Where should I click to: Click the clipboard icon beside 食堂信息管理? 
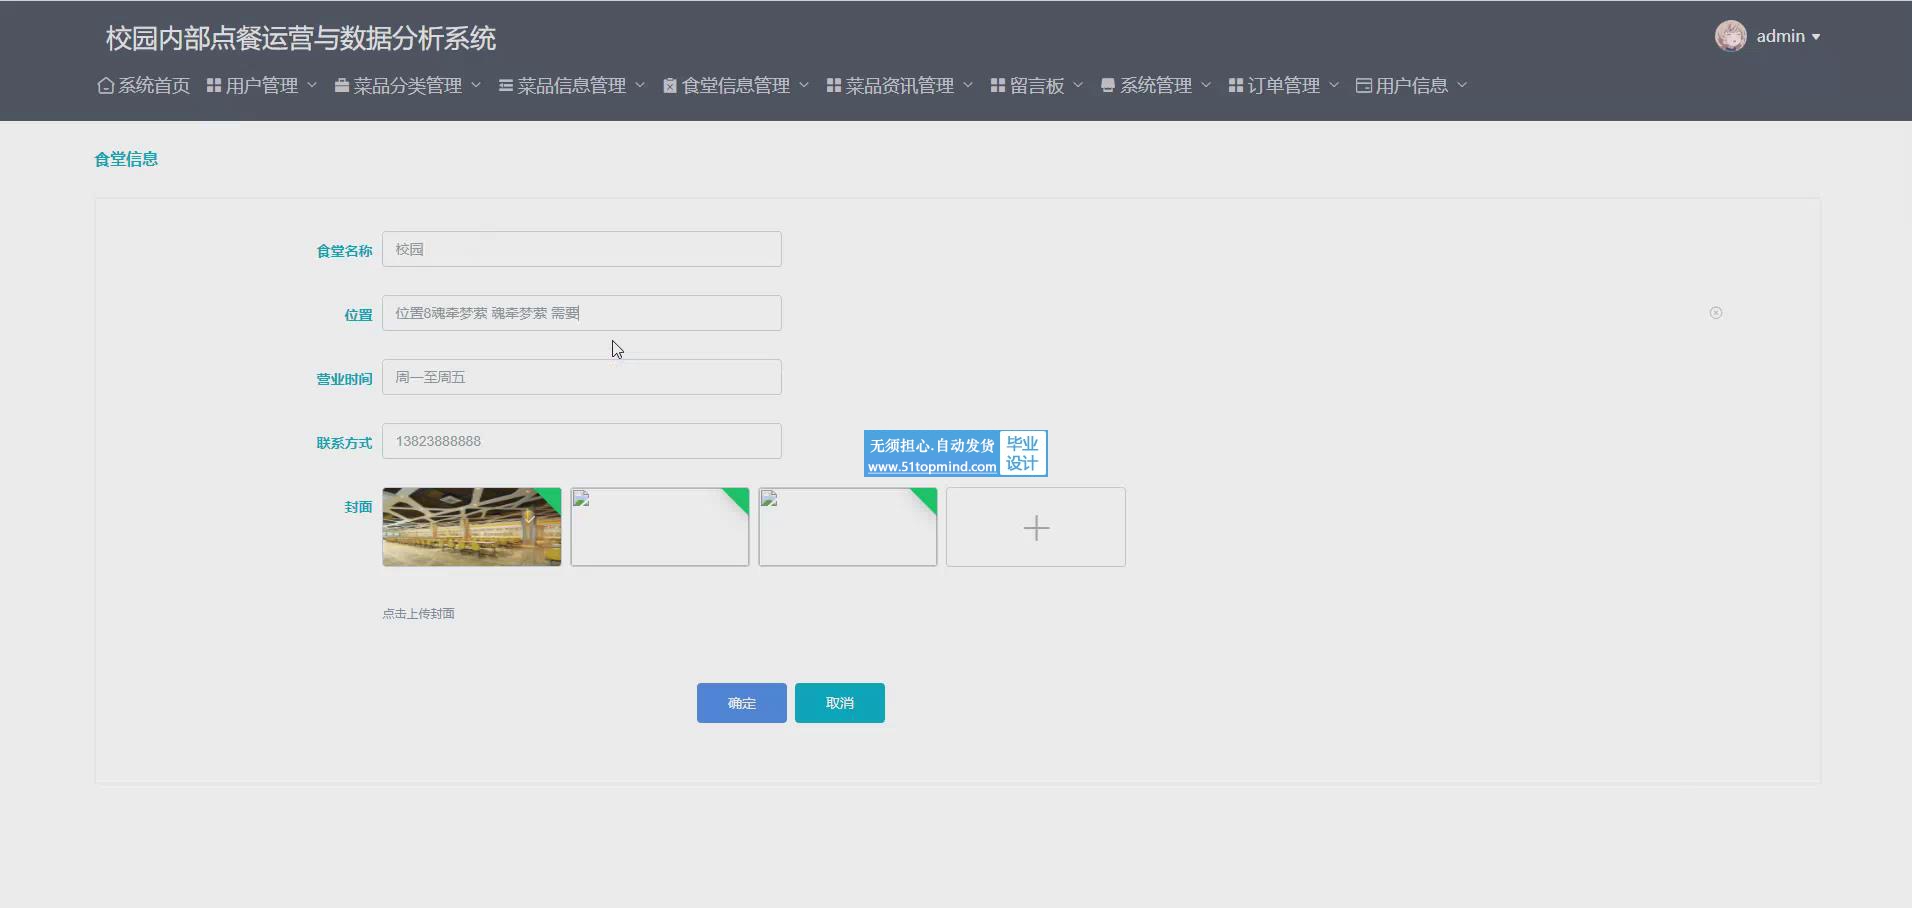coord(669,86)
